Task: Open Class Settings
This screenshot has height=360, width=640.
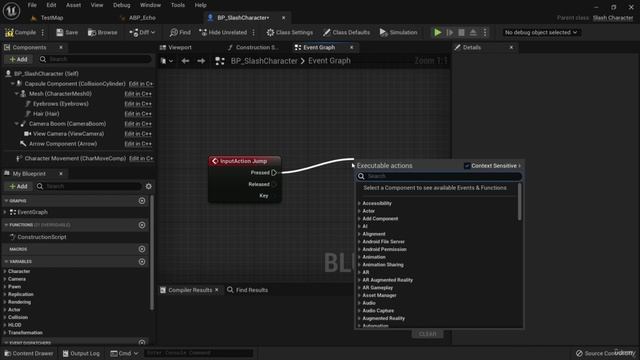Action: pos(290,32)
